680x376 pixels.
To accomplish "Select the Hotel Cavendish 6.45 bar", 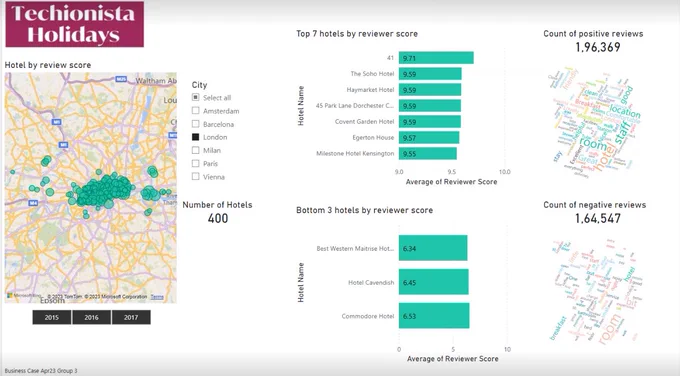I will click(x=434, y=282).
